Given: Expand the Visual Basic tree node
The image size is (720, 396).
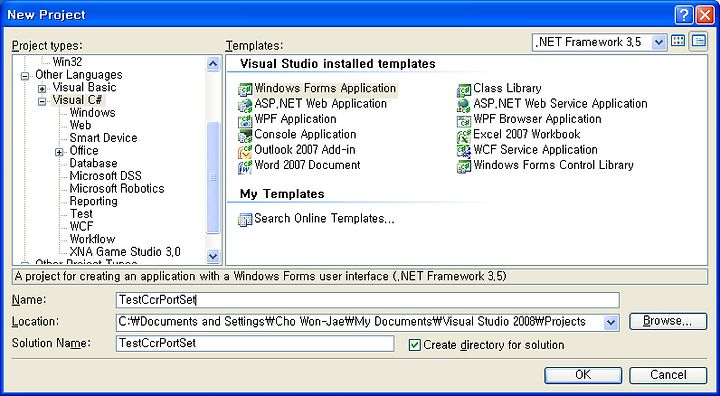Looking at the screenshot, I should pos(42,88).
